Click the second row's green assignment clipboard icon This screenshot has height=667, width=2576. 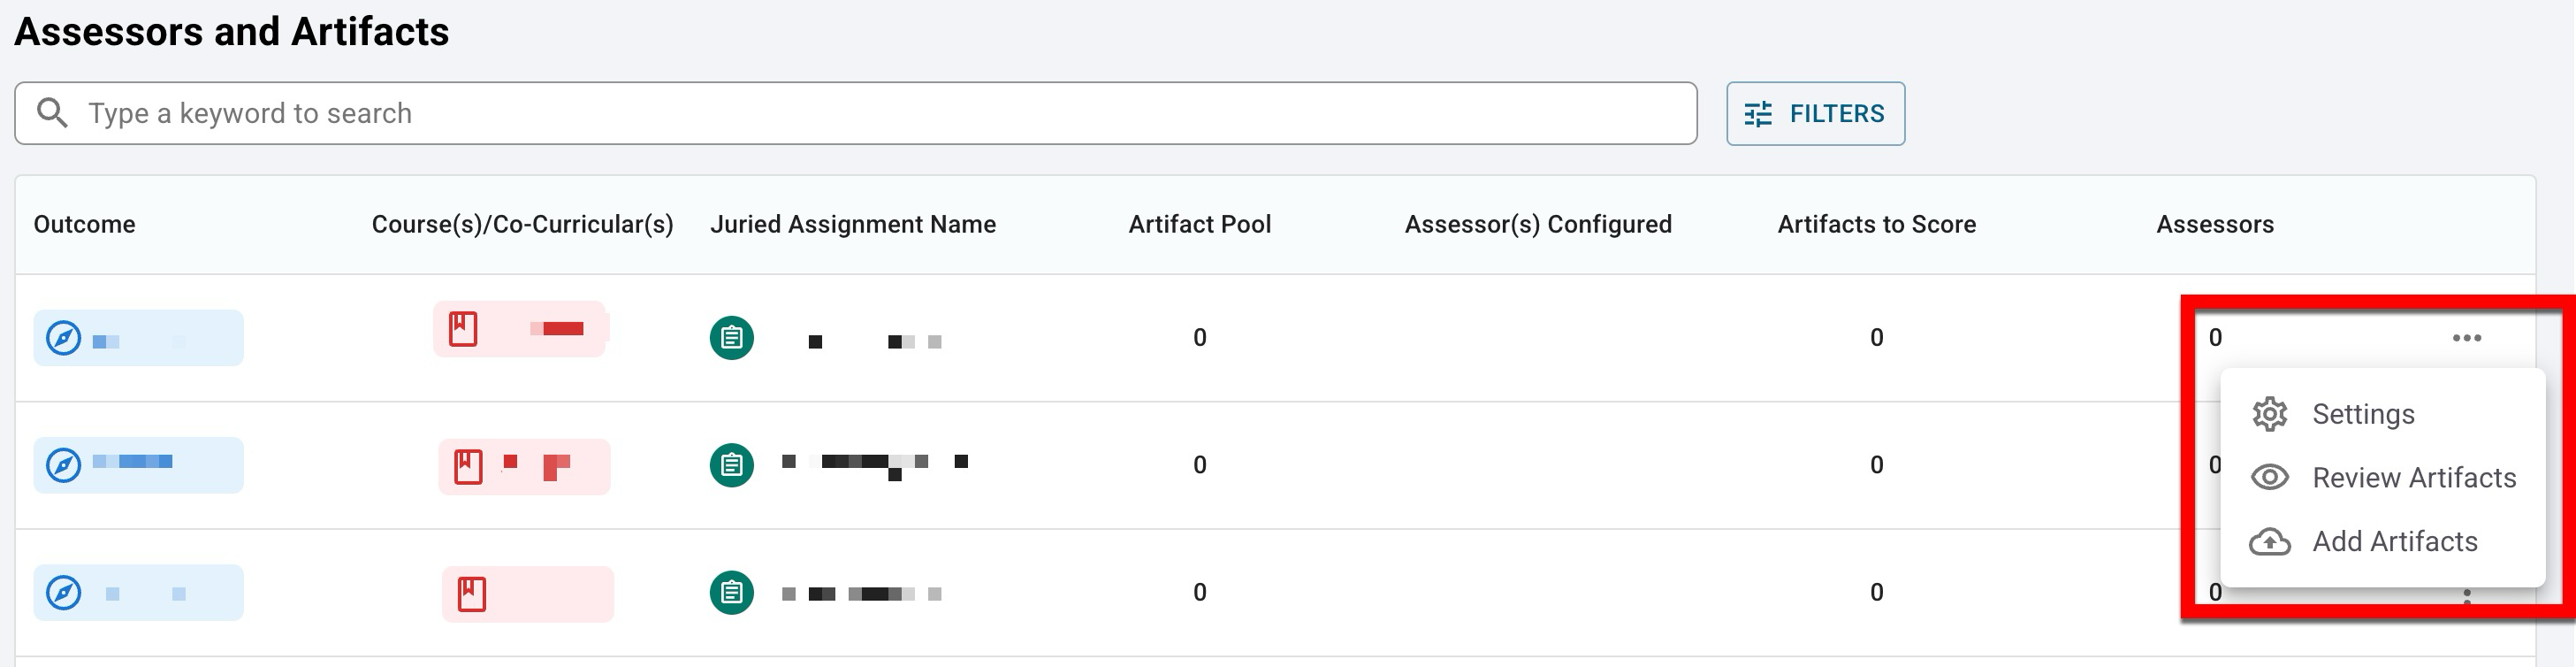[732, 465]
